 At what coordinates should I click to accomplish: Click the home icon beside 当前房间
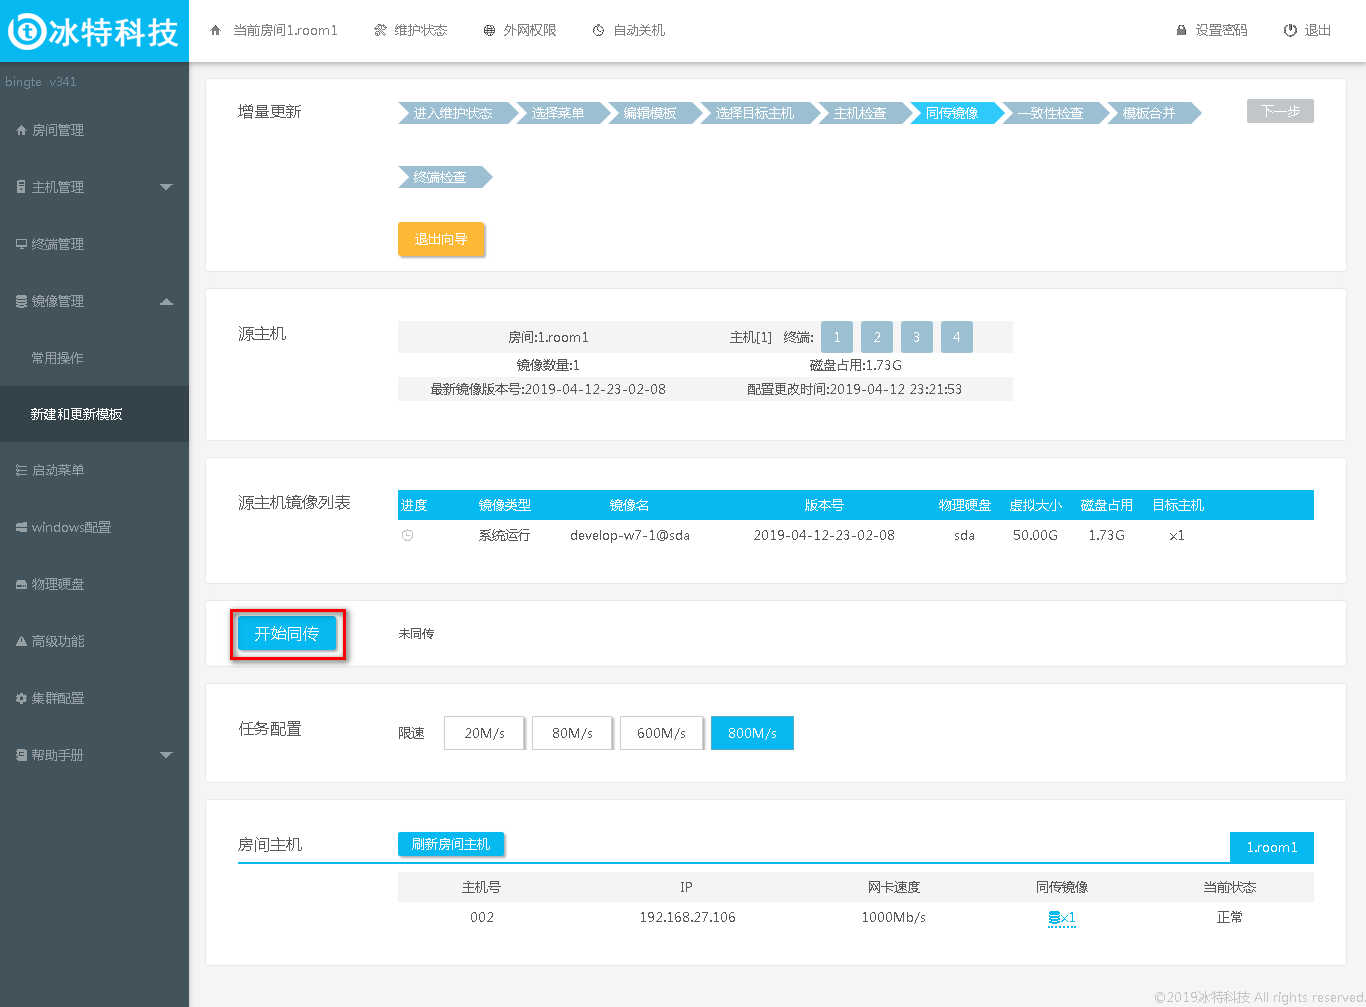216,31
